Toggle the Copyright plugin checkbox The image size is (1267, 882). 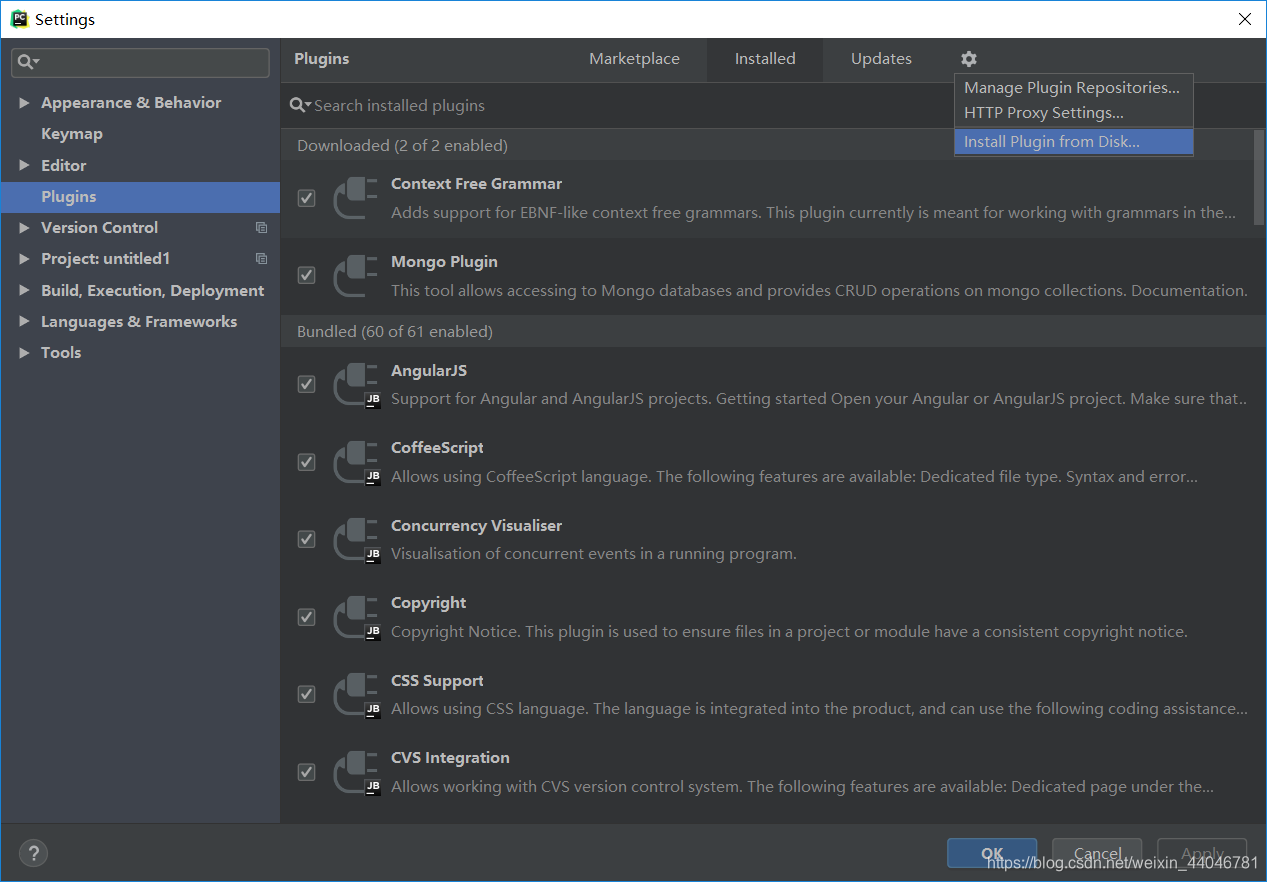click(x=306, y=617)
